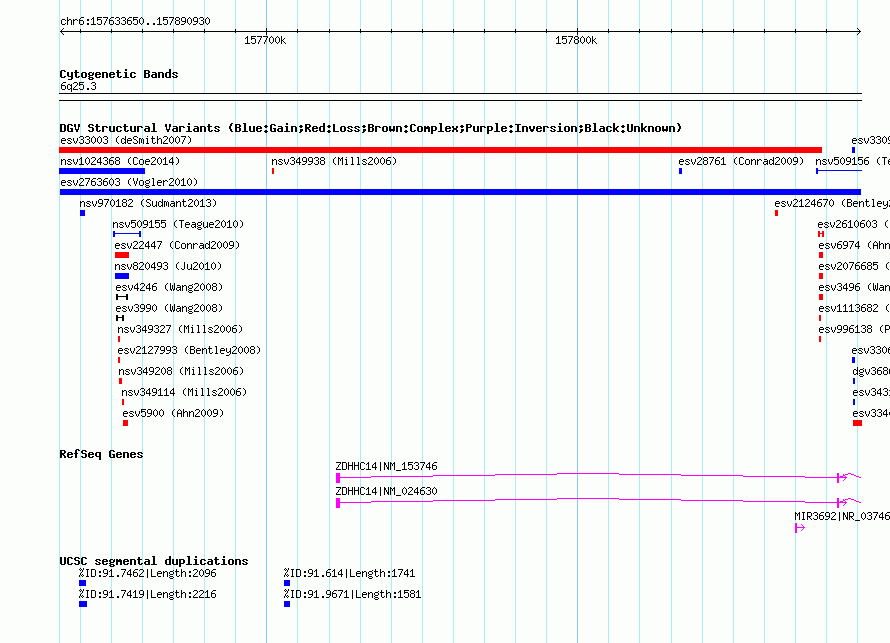Click the esv2124670 variant label
The image size is (890, 643).
[x=832, y=203]
